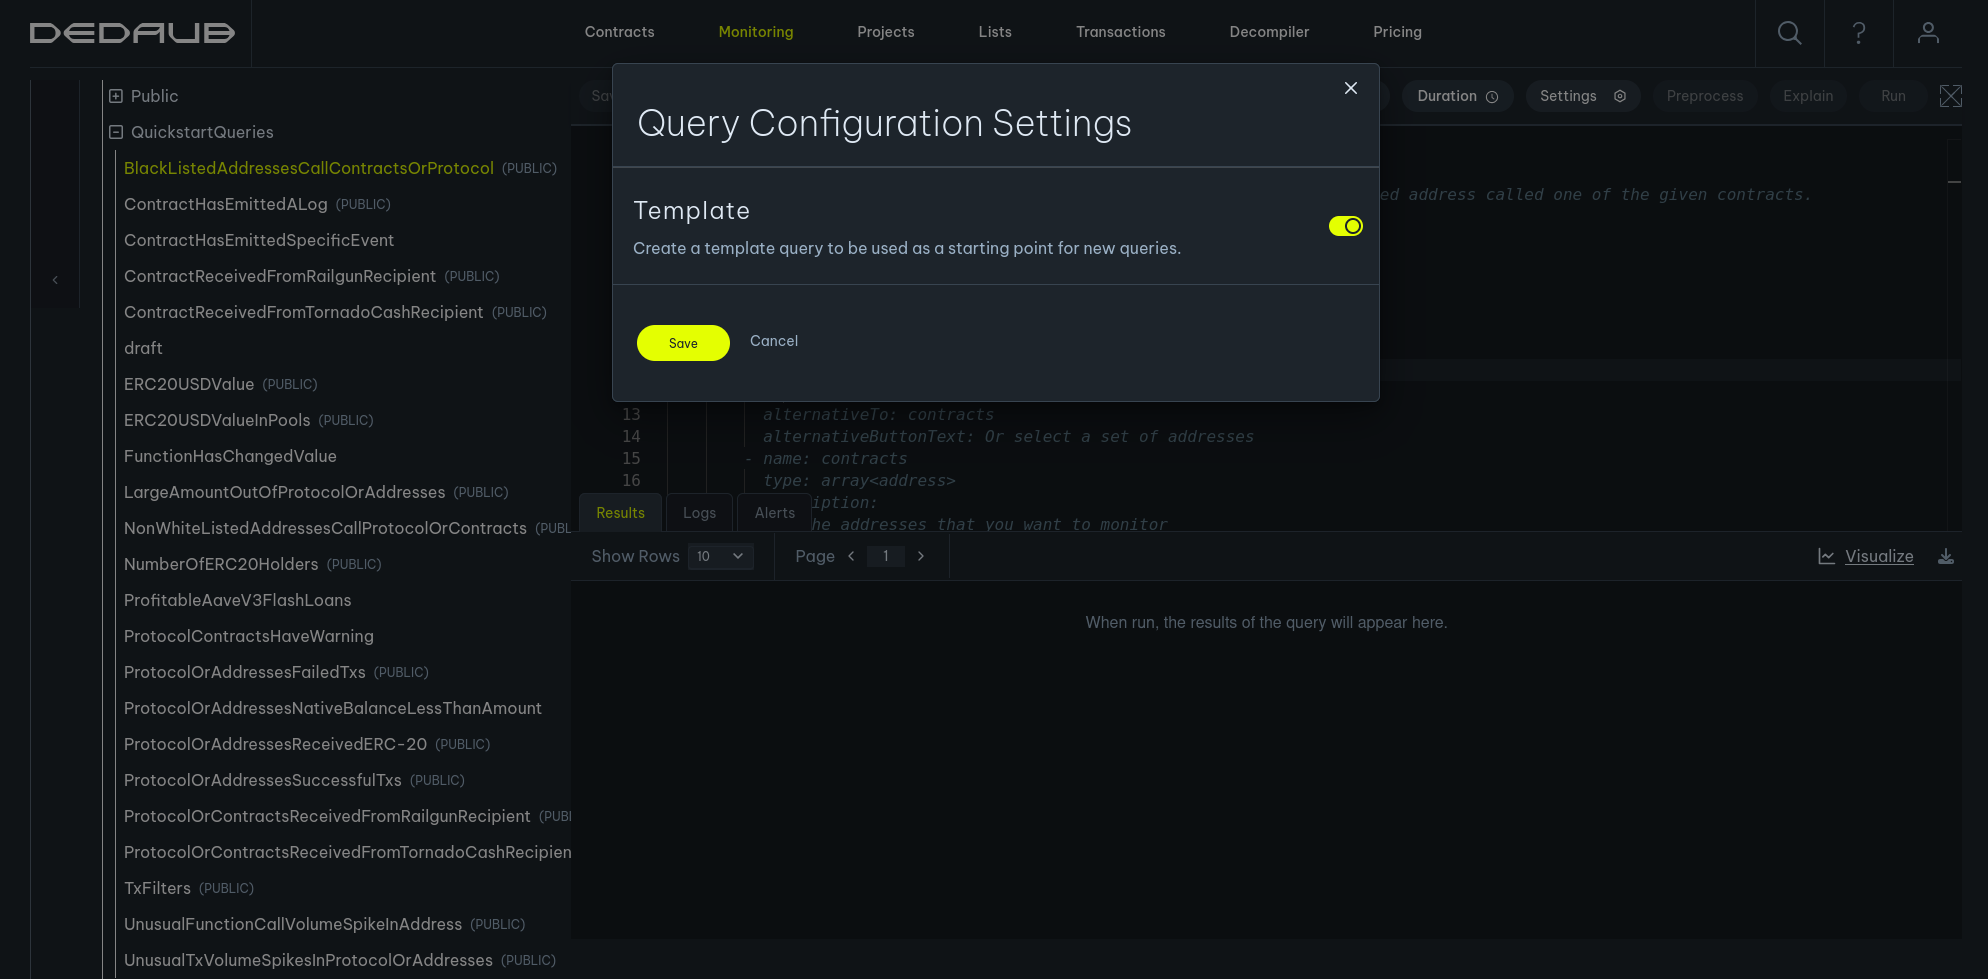Expand the Public folder

point(116,96)
